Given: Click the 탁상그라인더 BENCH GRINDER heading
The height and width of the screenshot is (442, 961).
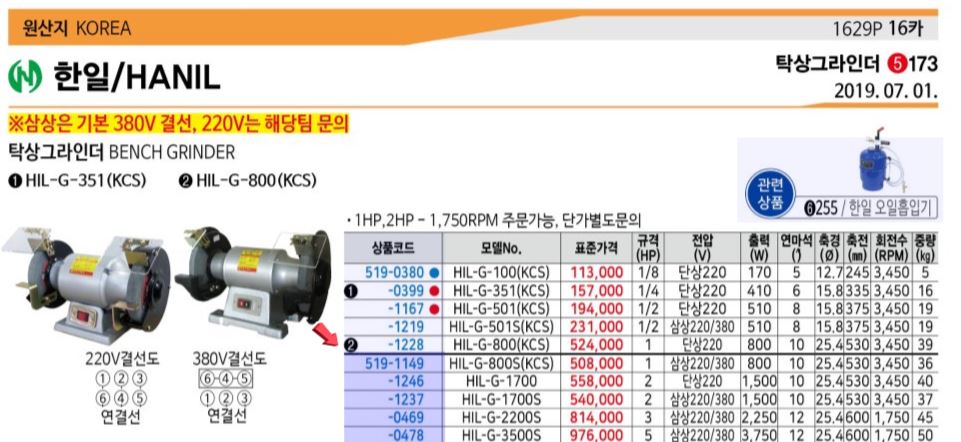Looking at the screenshot, I should (121, 151).
